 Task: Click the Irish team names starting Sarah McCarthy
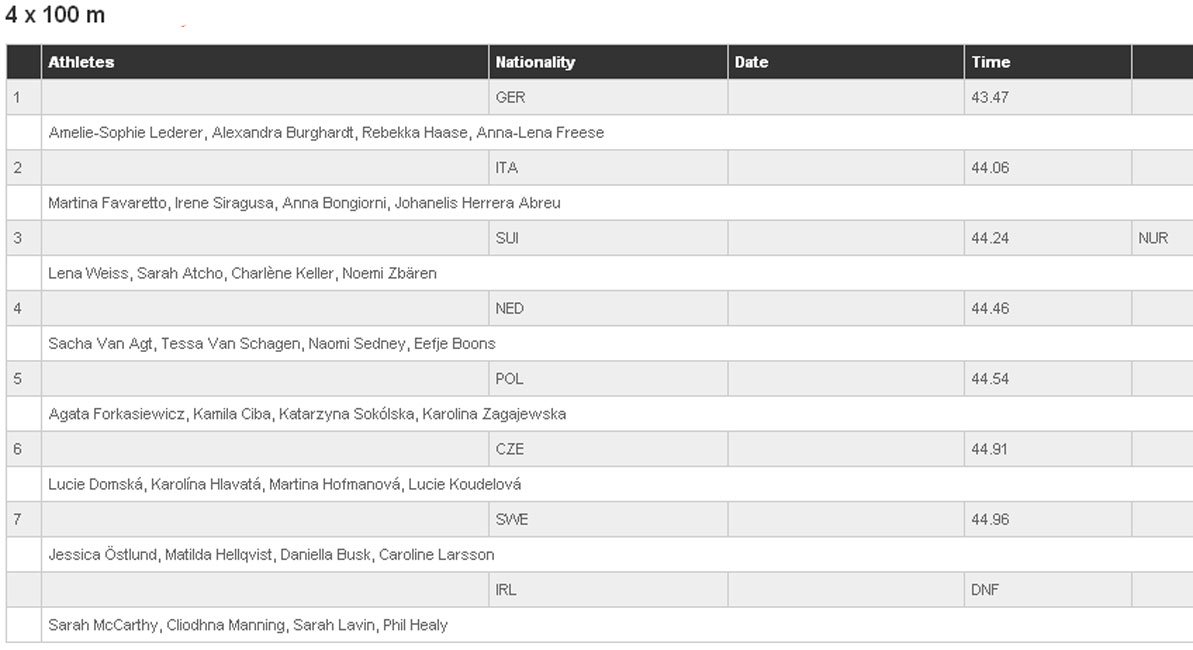247,625
